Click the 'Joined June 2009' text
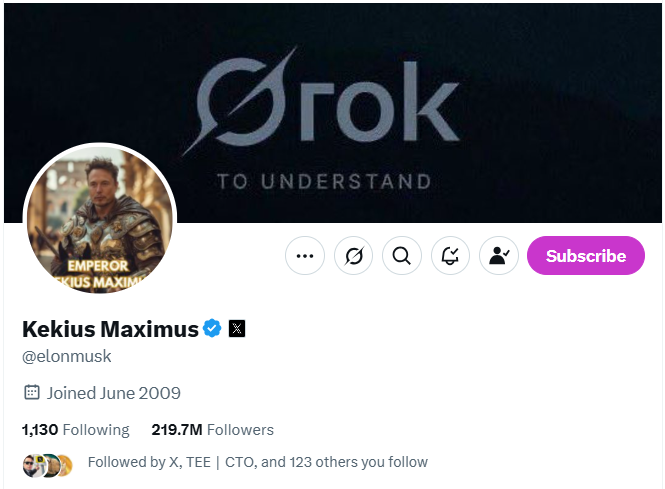 coord(113,393)
